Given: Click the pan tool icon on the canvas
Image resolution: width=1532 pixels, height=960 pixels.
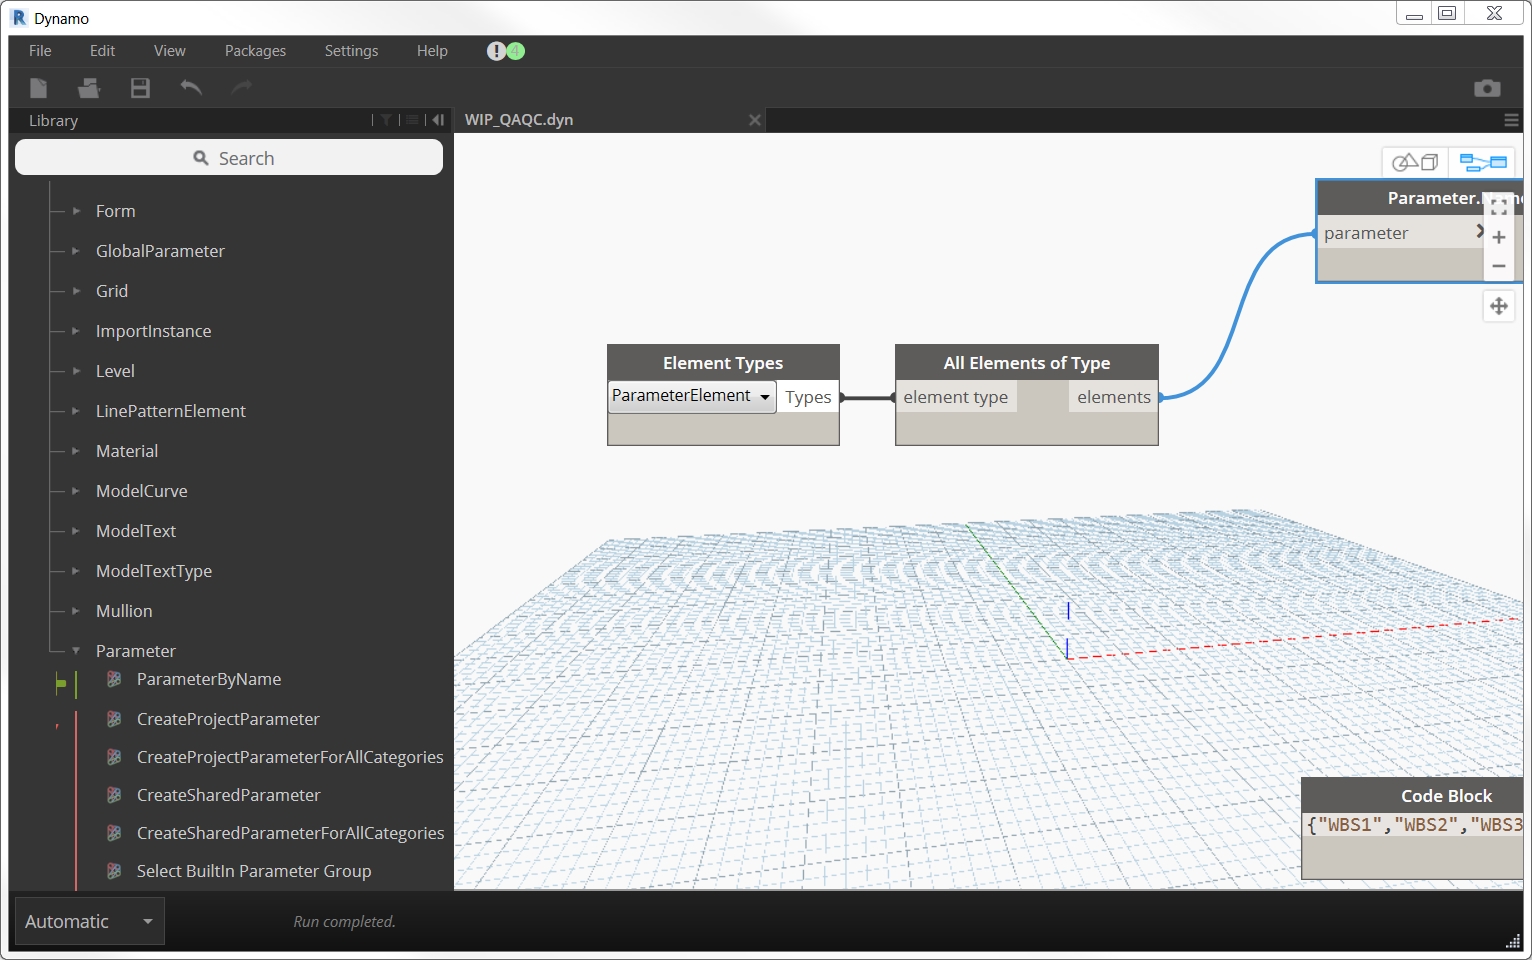Looking at the screenshot, I should coord(1499,306).
